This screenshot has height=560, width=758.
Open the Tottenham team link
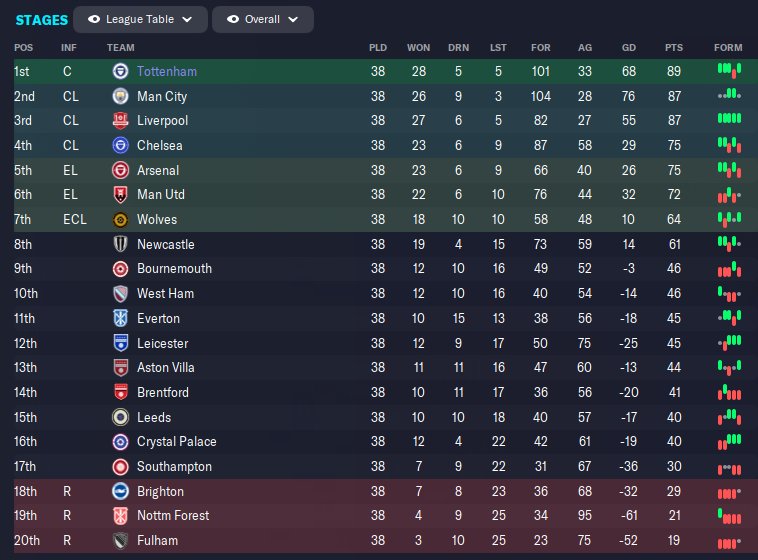click(167, 71)
